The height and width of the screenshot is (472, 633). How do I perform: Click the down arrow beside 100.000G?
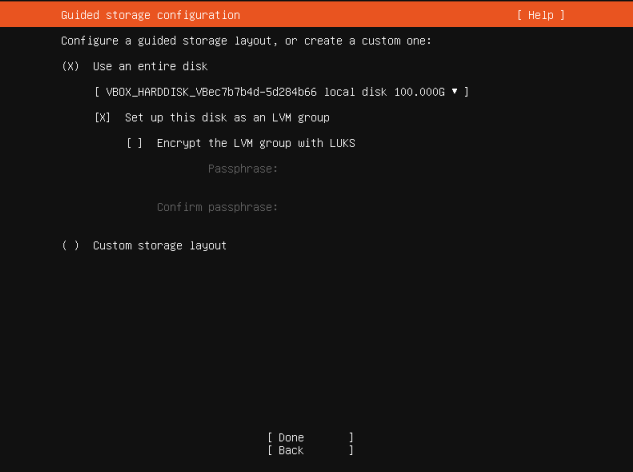point(455,91)
